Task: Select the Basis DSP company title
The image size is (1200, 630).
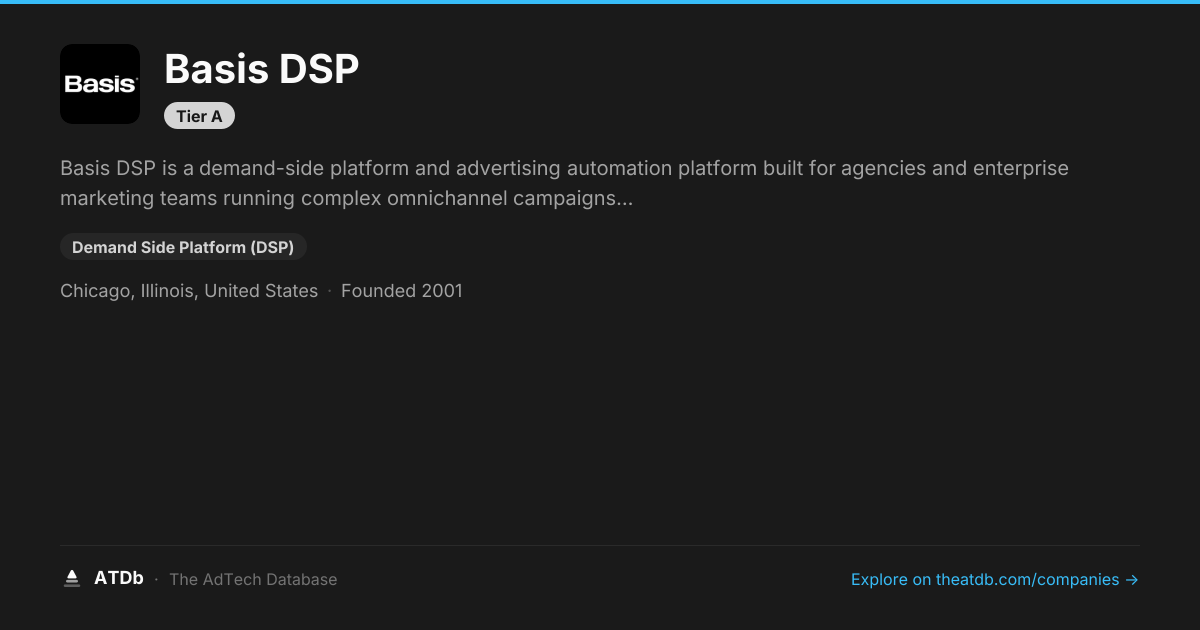Action: 262,69
